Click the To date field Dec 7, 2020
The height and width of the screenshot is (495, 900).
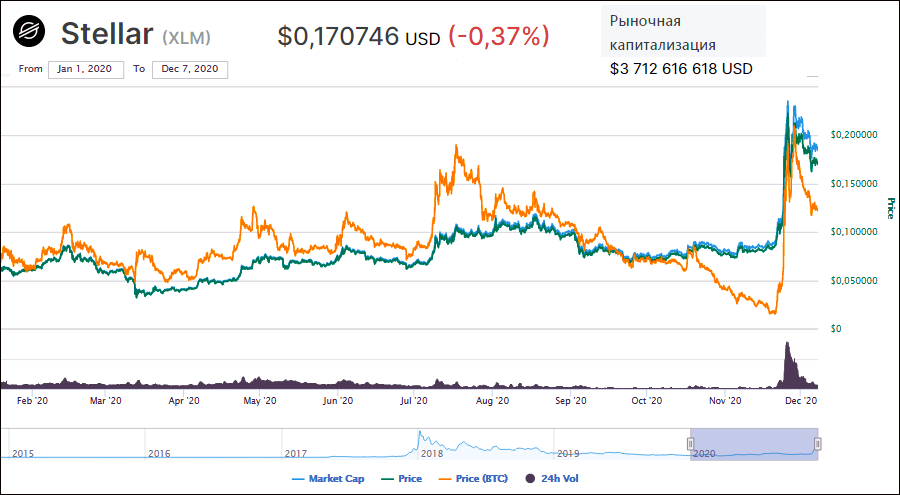pyautogui.click(x=190, y=69)
